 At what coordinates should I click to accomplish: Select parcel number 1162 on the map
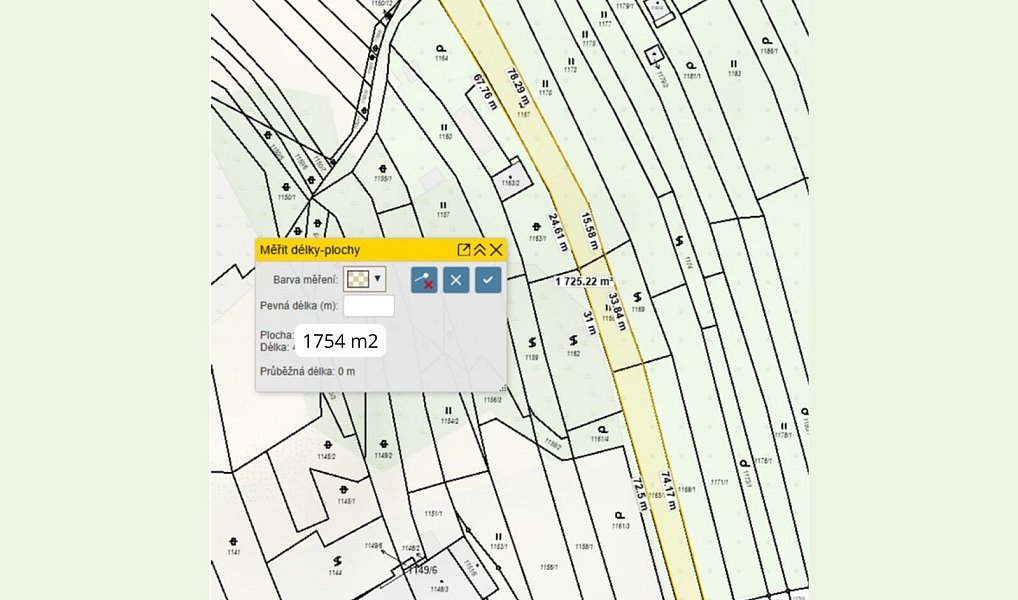[x=573, y=354]
